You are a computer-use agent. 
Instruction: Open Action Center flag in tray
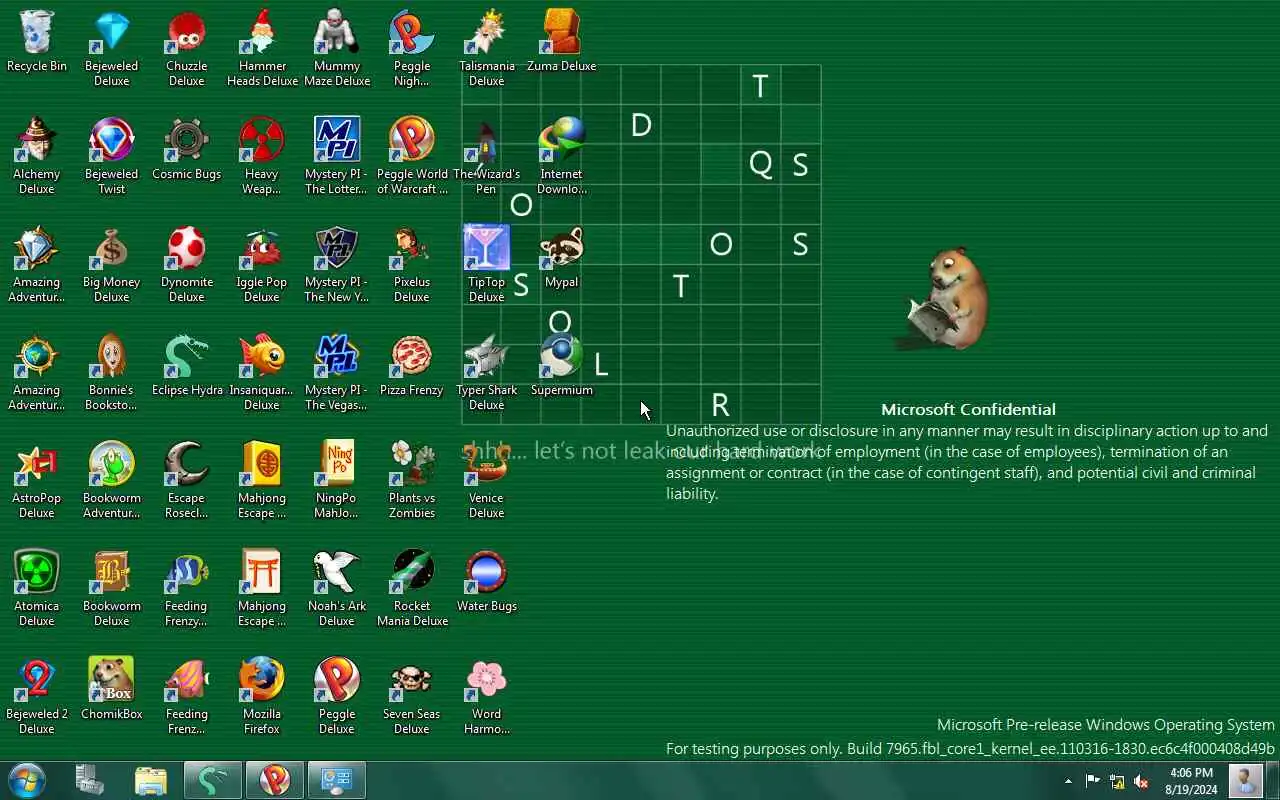coord(1092,782)
